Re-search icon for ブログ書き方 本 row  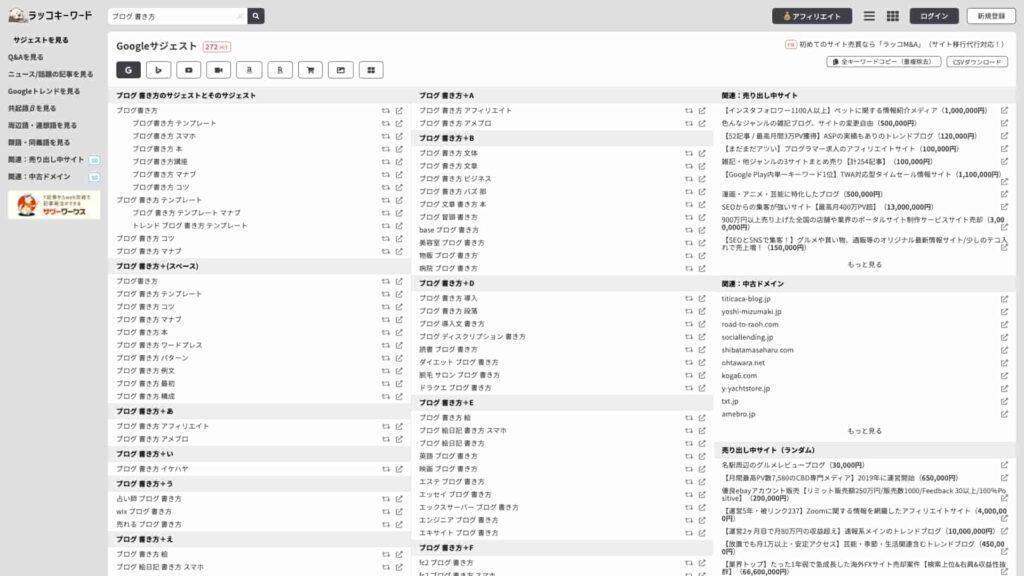point(386,149)
